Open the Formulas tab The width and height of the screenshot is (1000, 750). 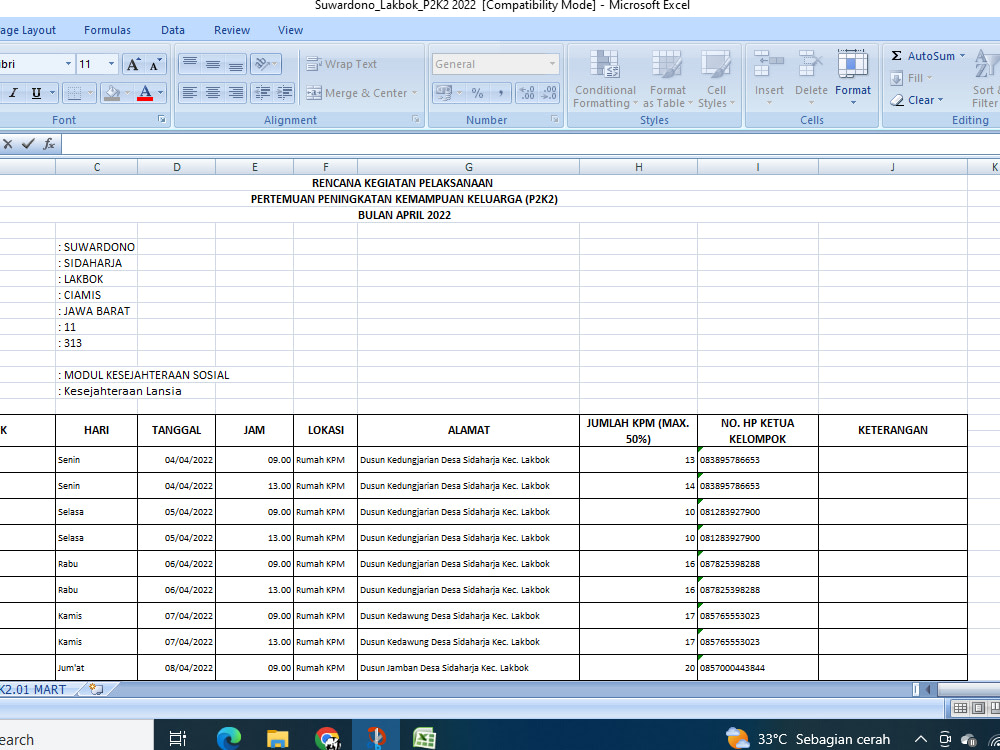click(107, 30)
